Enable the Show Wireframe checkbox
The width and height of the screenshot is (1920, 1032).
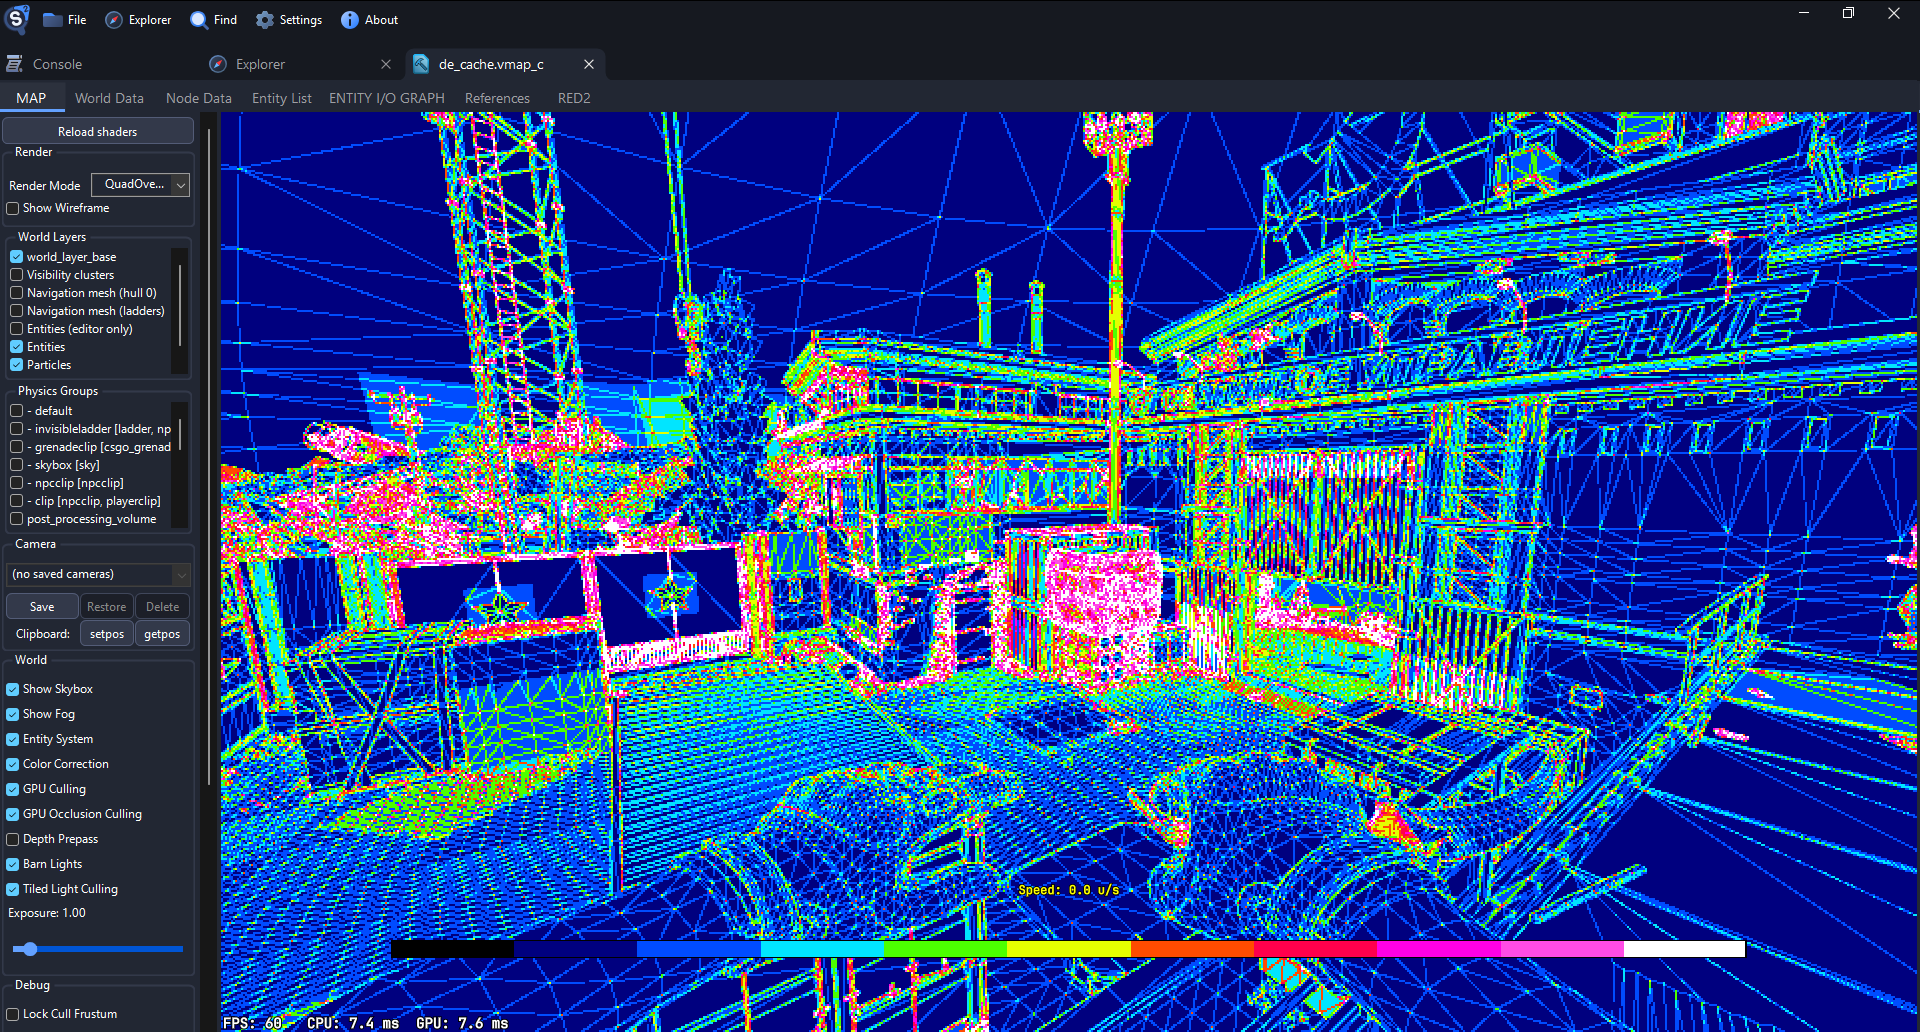[13, 209]
